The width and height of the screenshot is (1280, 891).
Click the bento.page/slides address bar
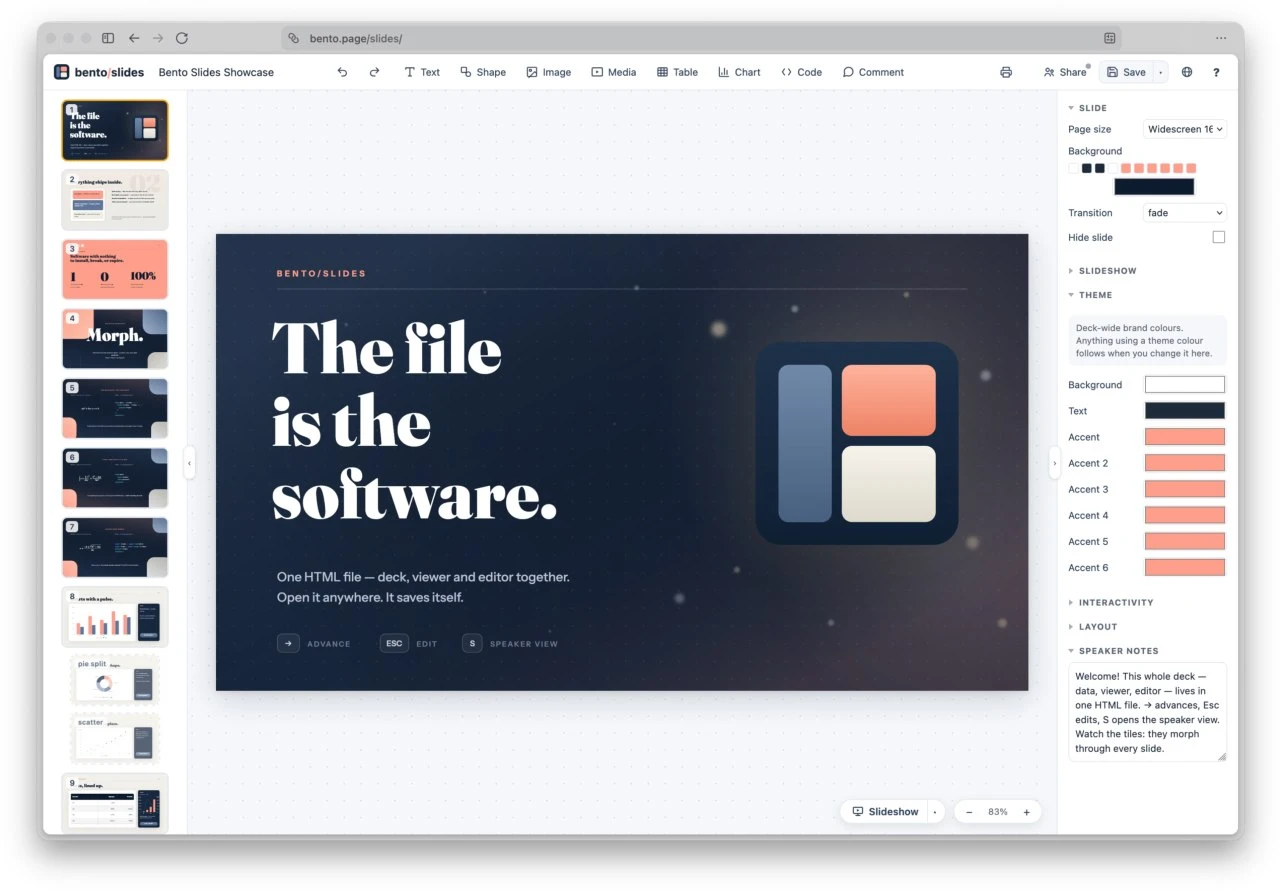(701, 38)
